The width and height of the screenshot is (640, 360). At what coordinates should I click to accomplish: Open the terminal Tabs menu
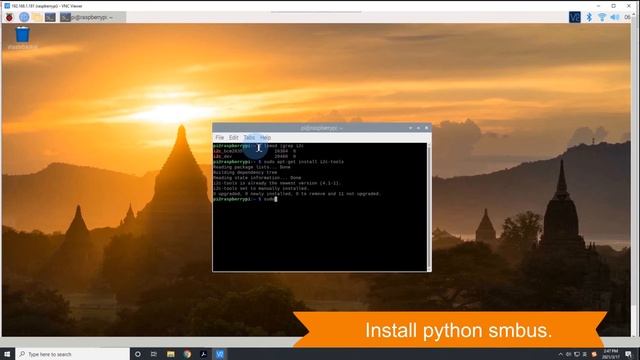click(x=249, y=138)
